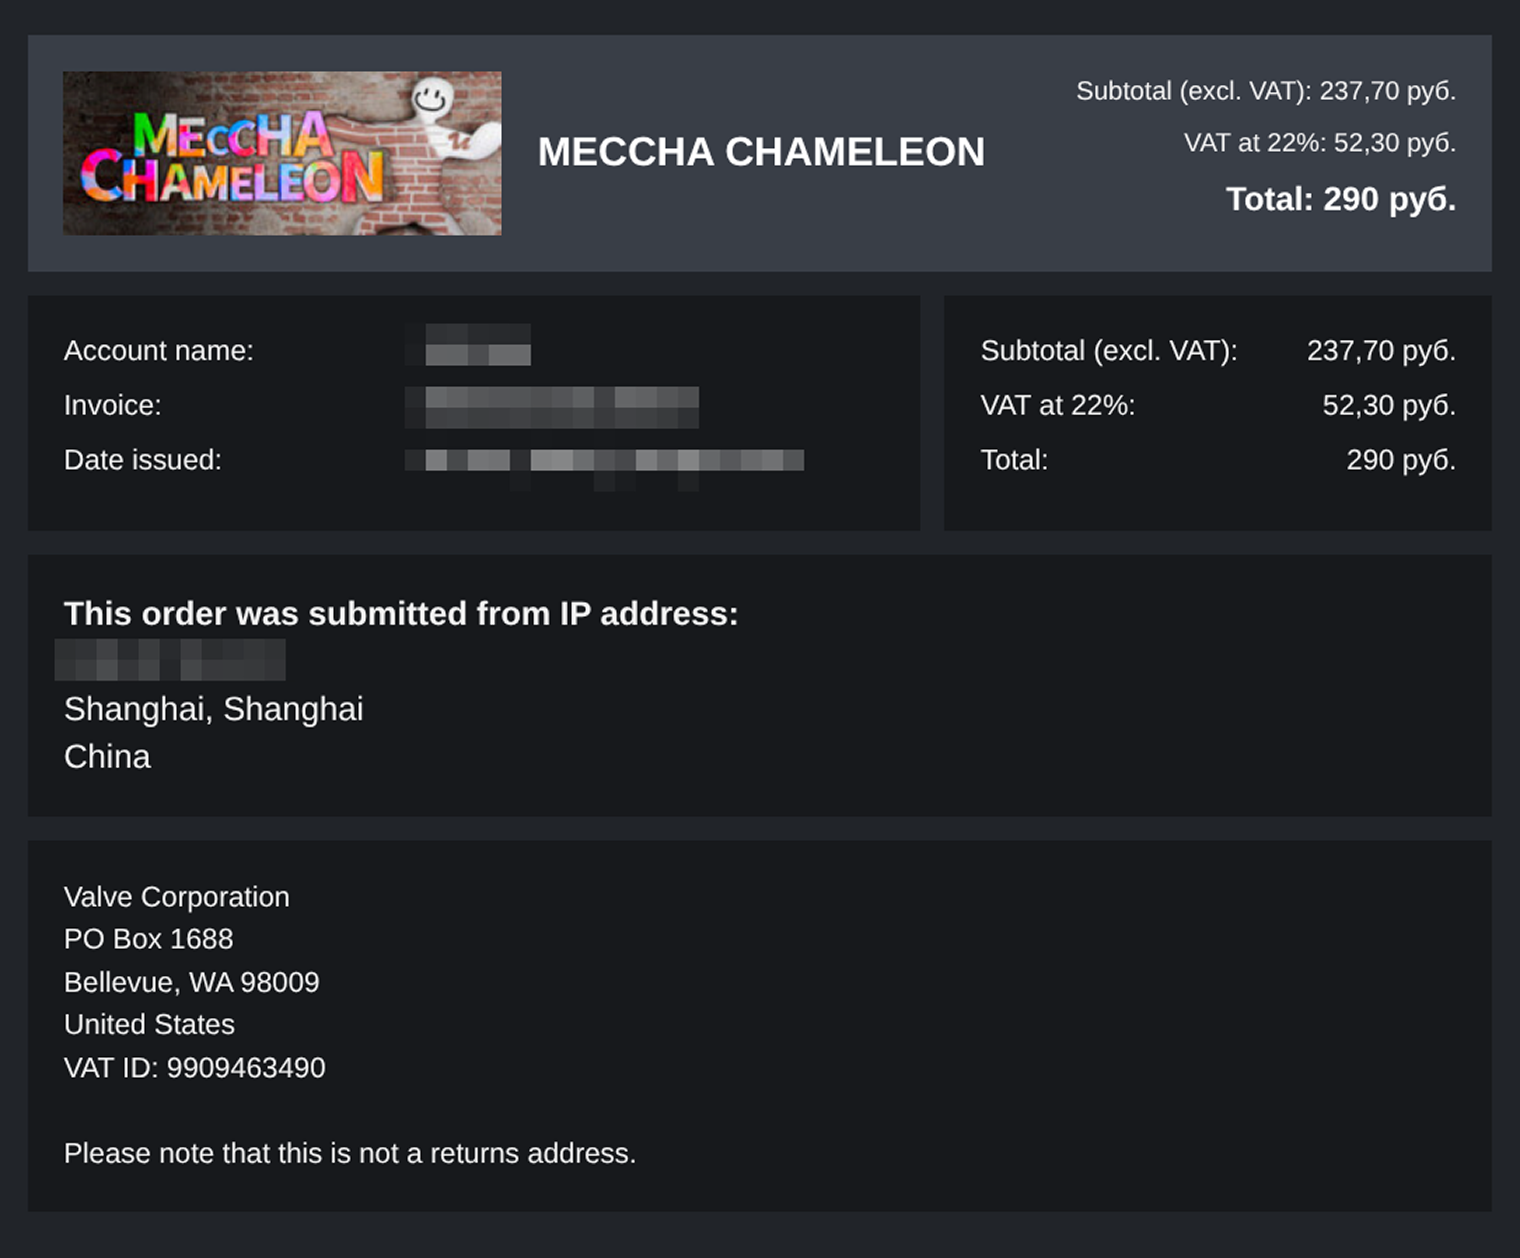Click the Date issued label
The image size is (1520, 1258).
point(143,460)
